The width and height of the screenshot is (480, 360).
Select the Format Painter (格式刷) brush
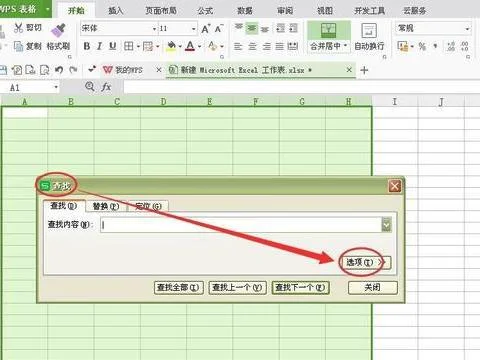pyautogui.click(x=58, y=31)
